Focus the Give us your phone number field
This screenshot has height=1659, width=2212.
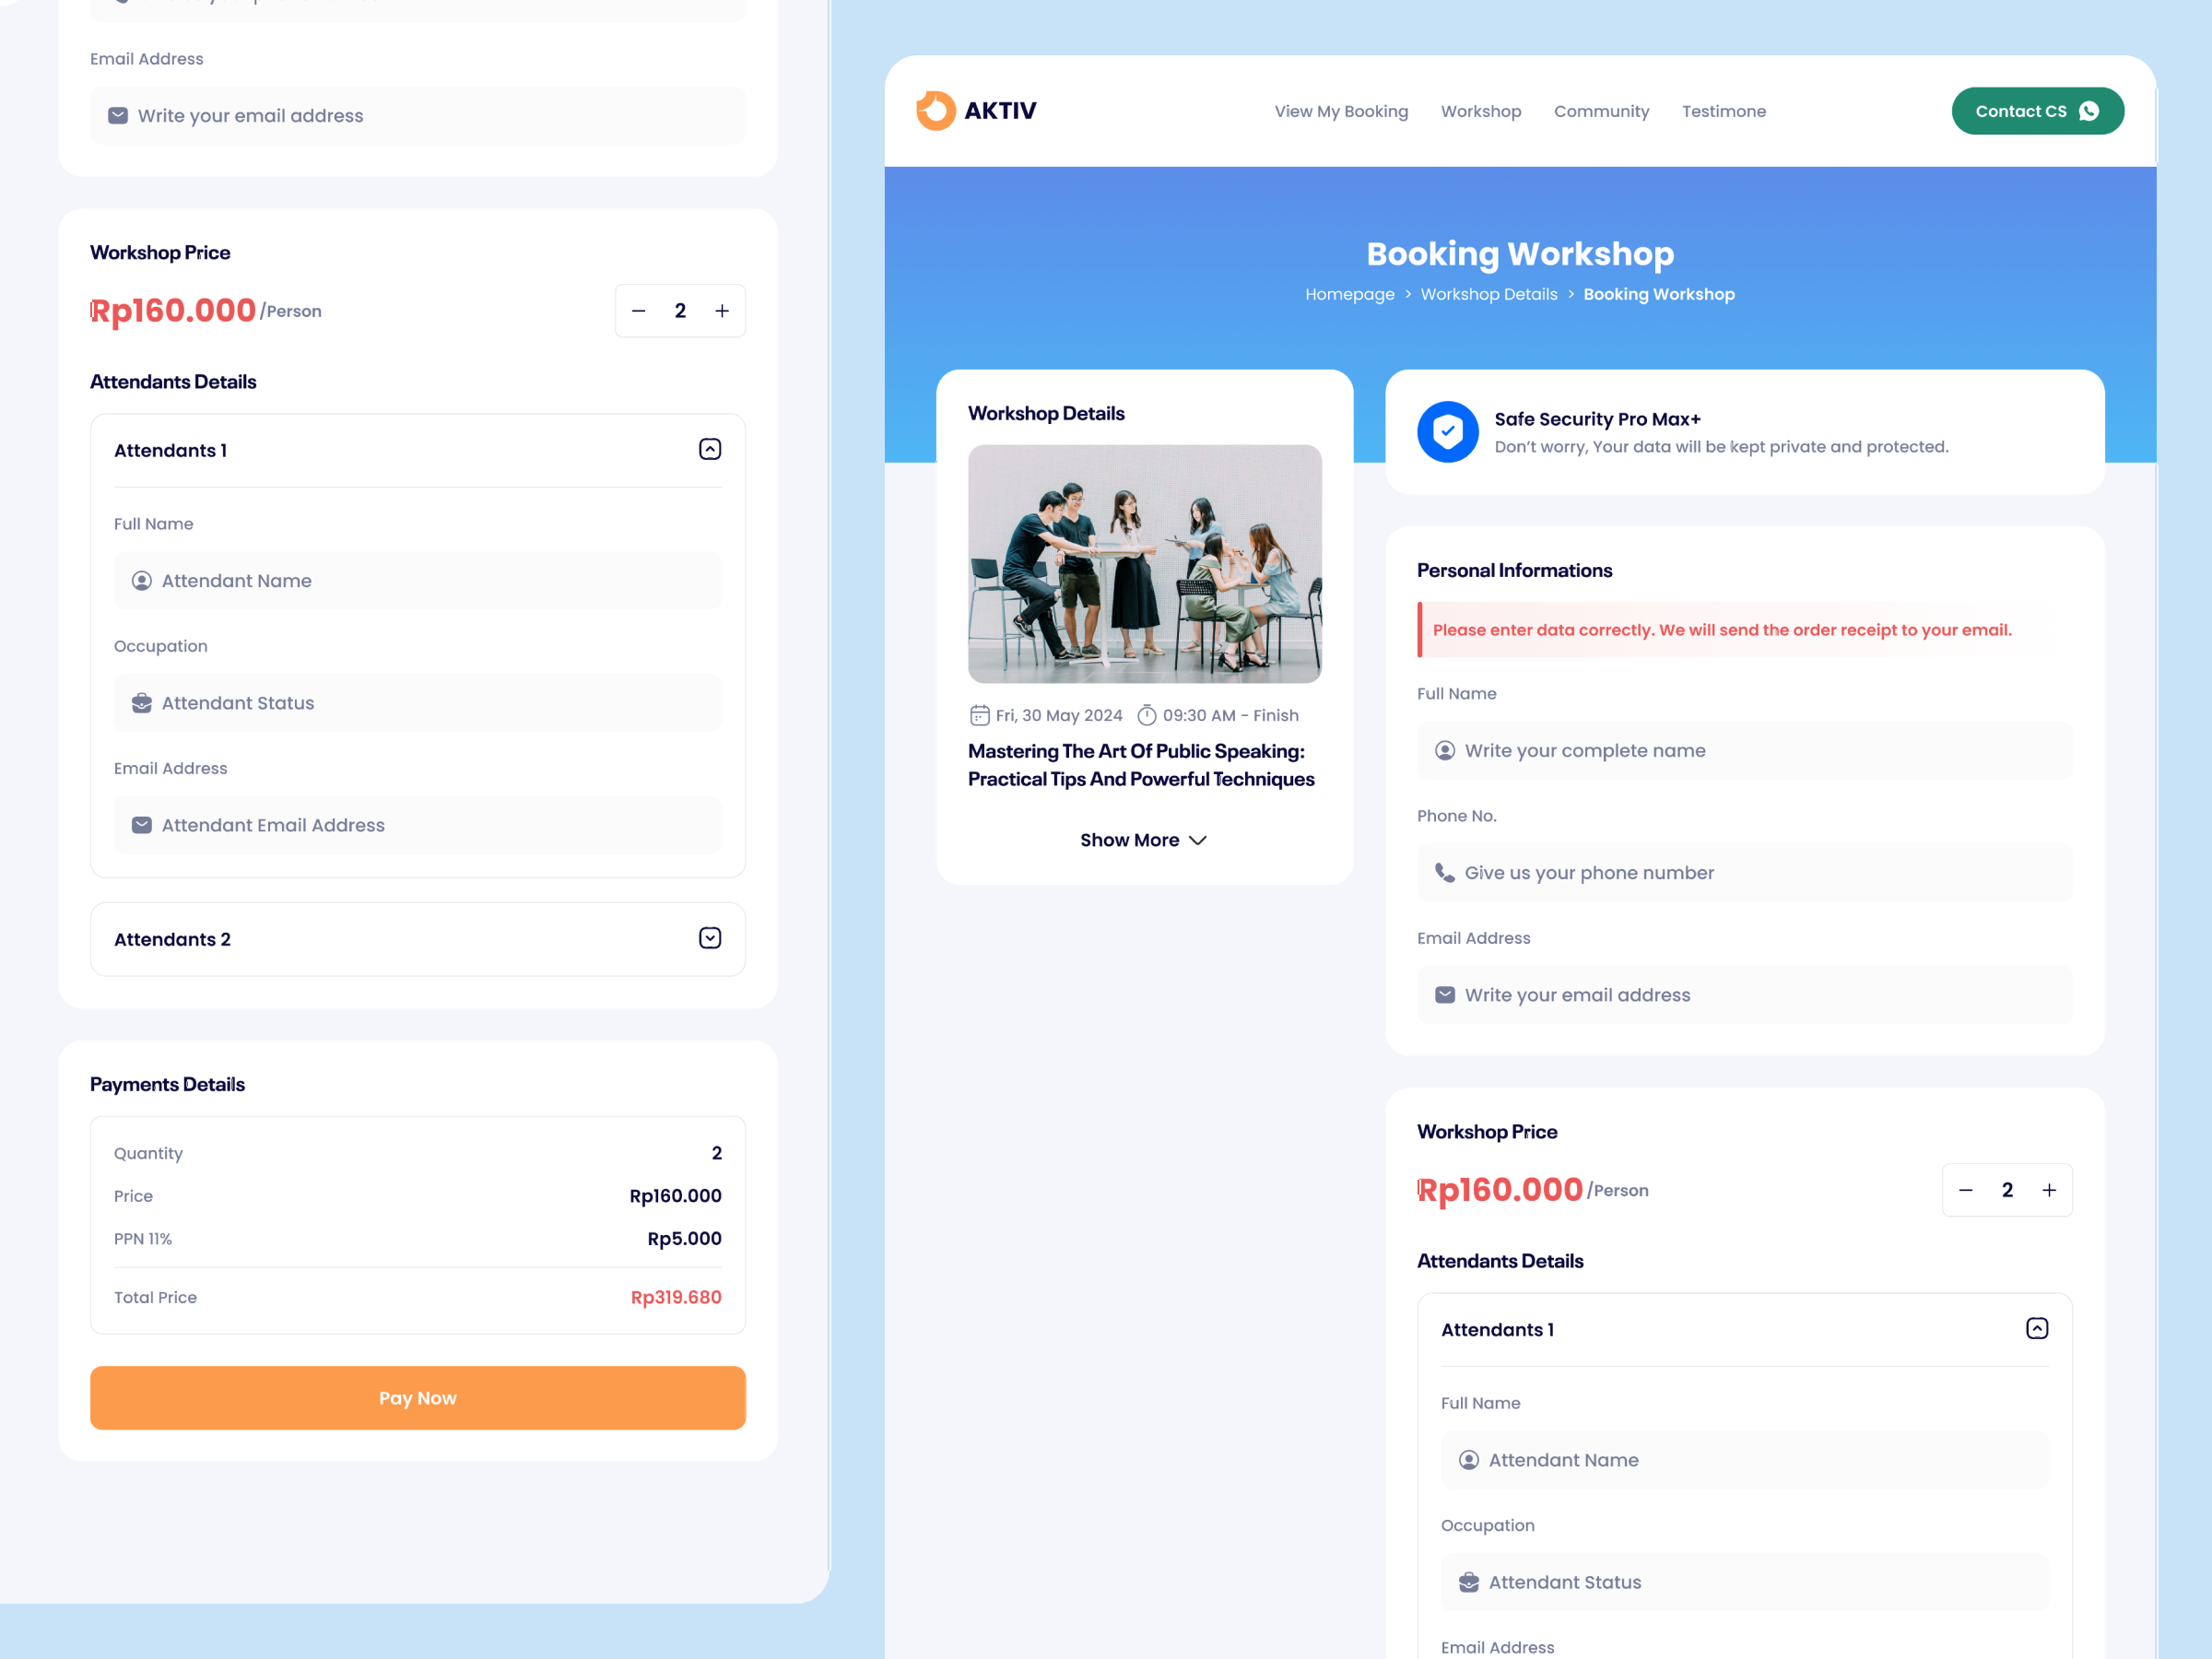point(1744,873)
